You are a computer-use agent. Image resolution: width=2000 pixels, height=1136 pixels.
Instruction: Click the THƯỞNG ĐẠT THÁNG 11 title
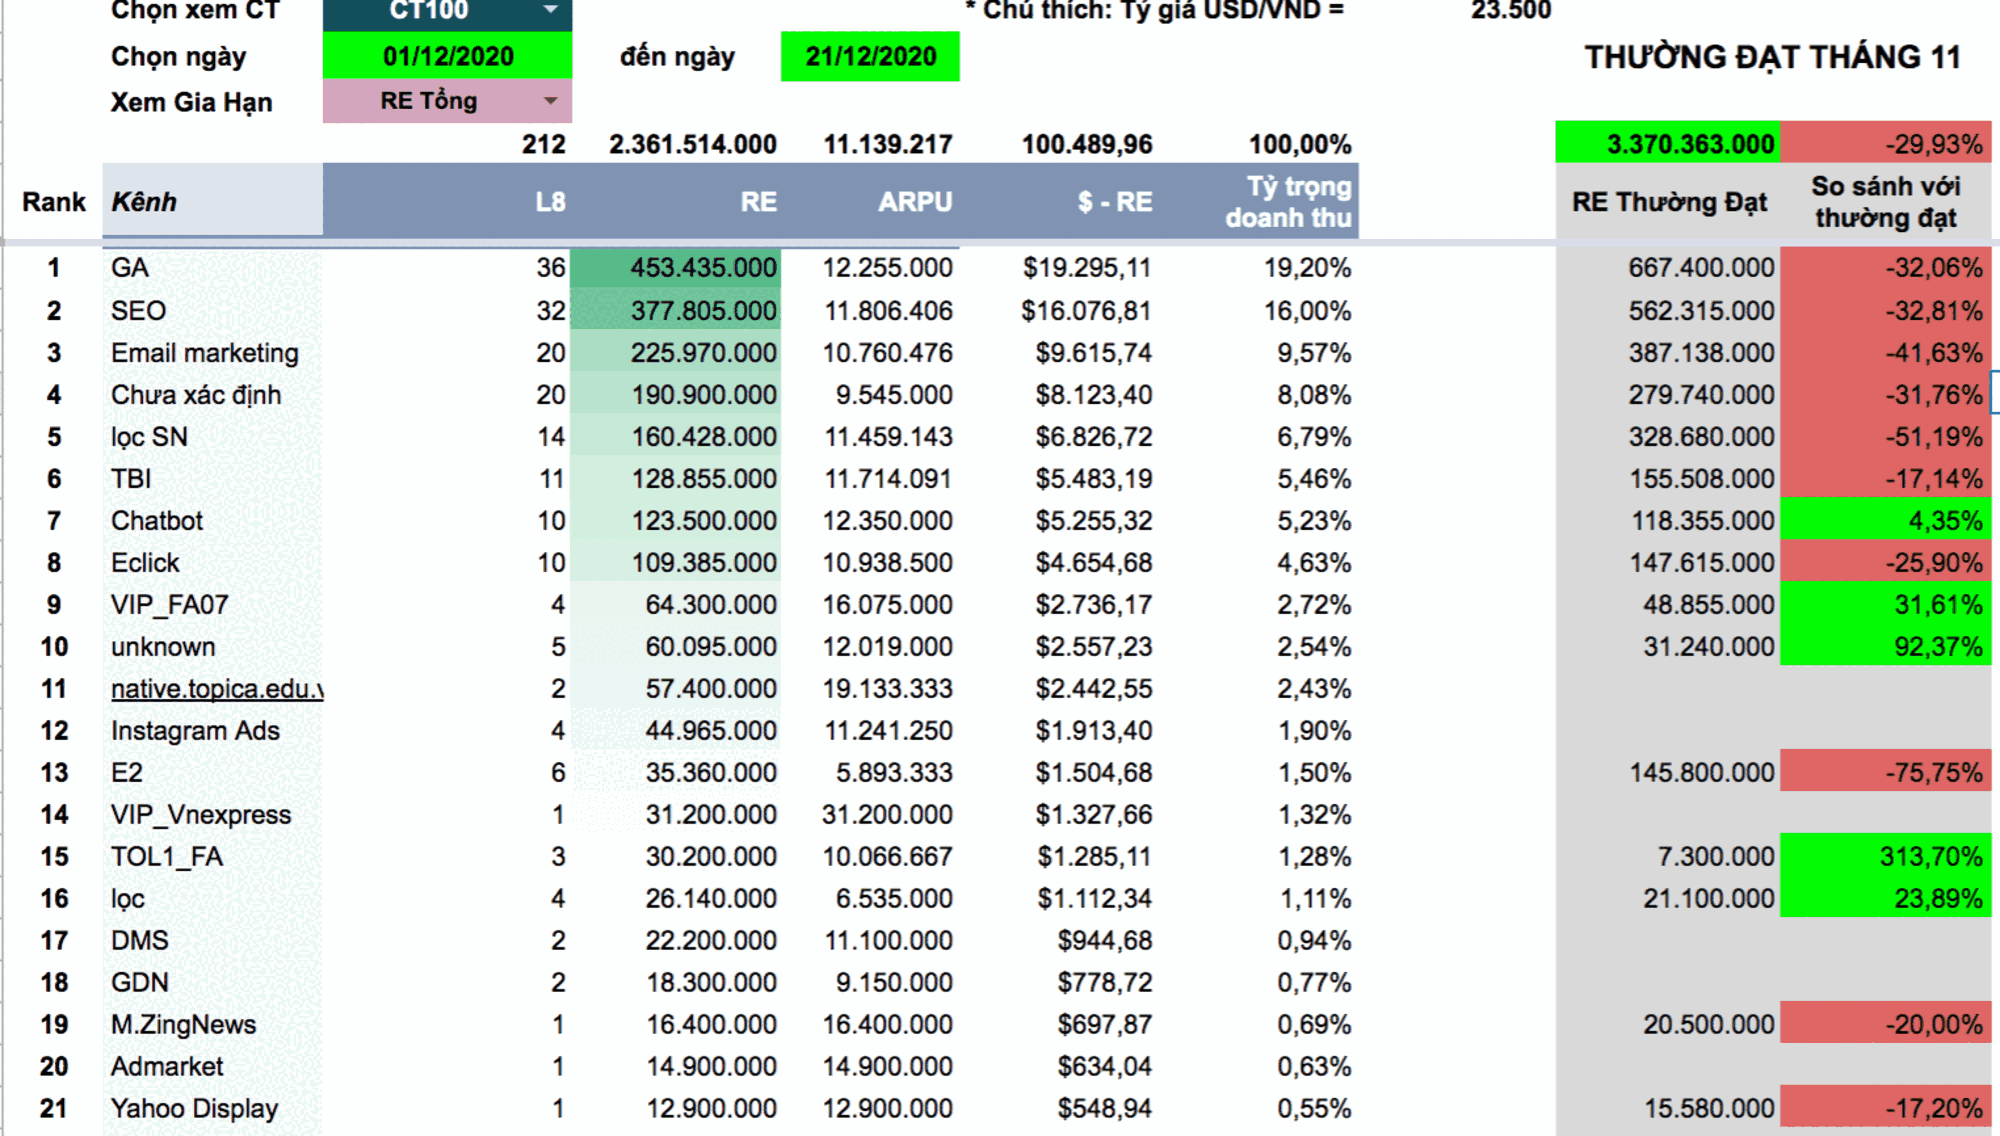click(1772, 58)
